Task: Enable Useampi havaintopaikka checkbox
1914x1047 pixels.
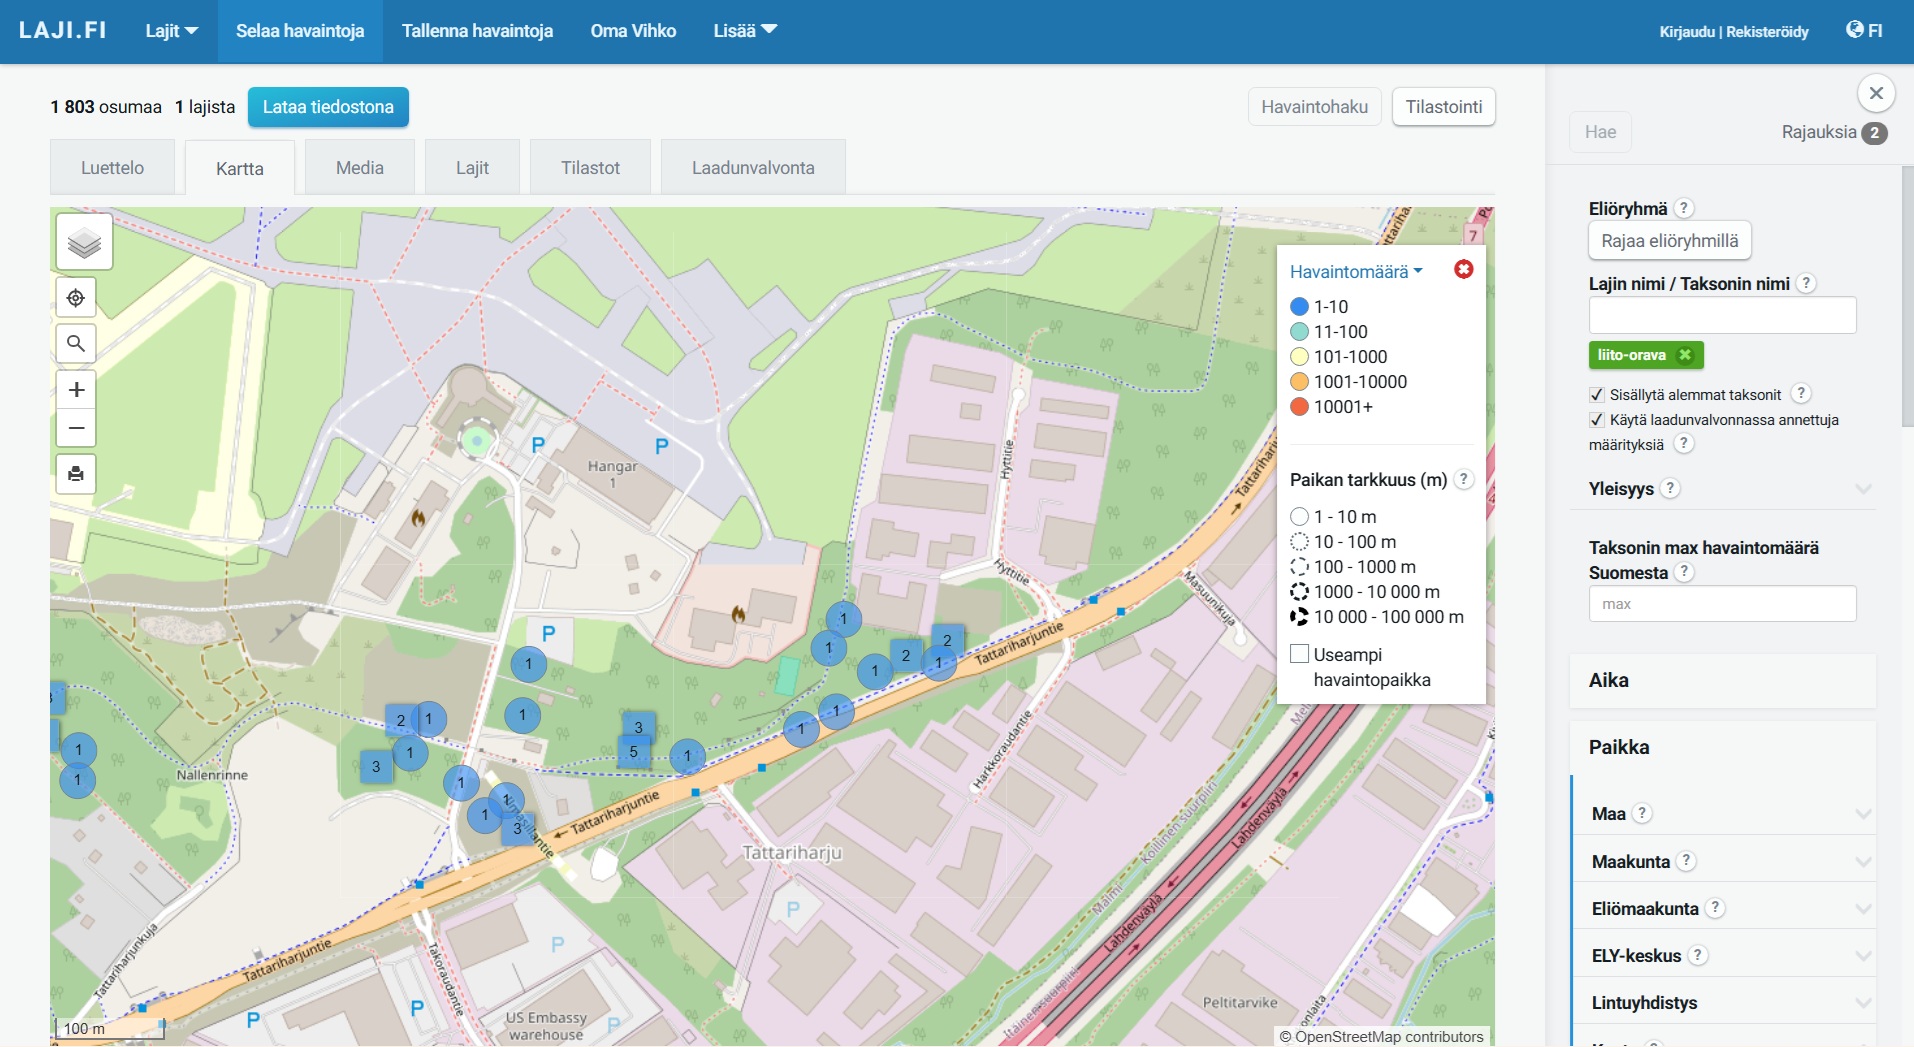Action: pyautogui.click(x=1300, y=654)
